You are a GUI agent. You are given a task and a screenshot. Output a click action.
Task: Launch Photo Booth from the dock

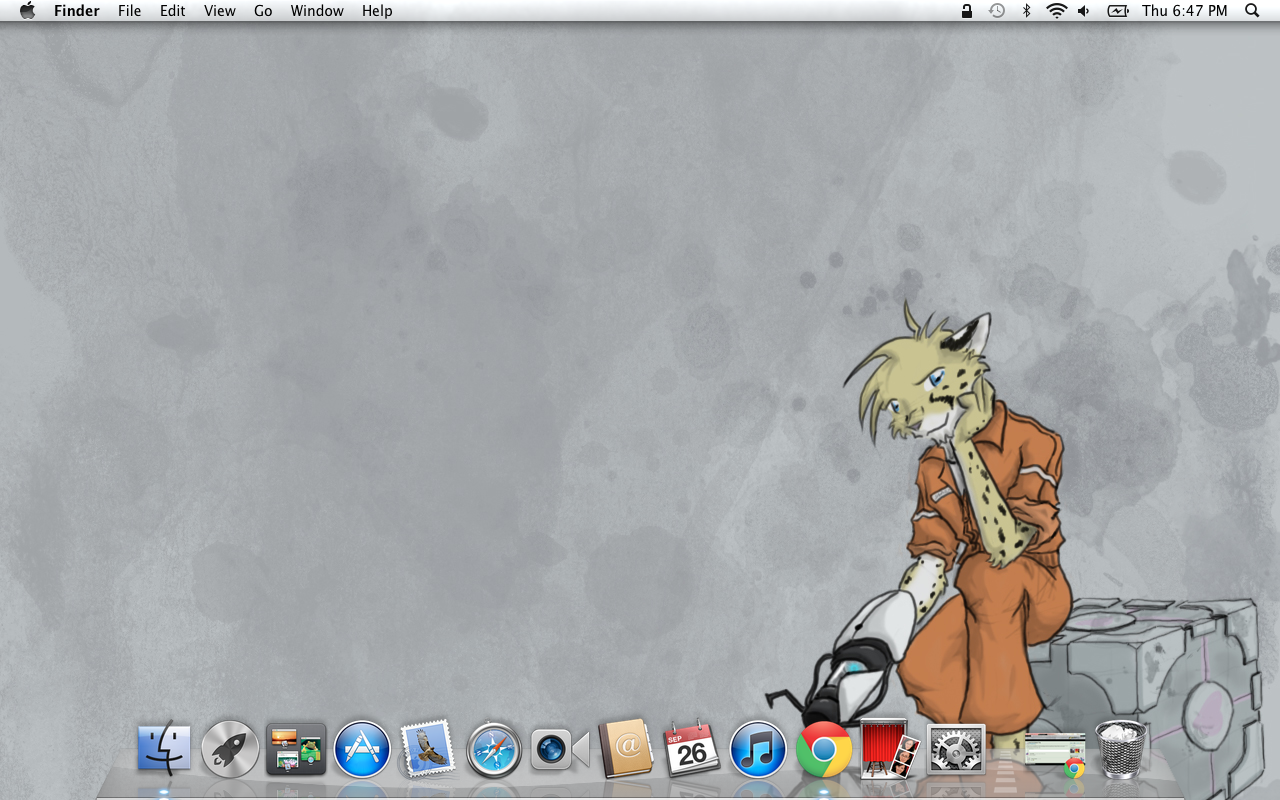(x=890, y=749)
